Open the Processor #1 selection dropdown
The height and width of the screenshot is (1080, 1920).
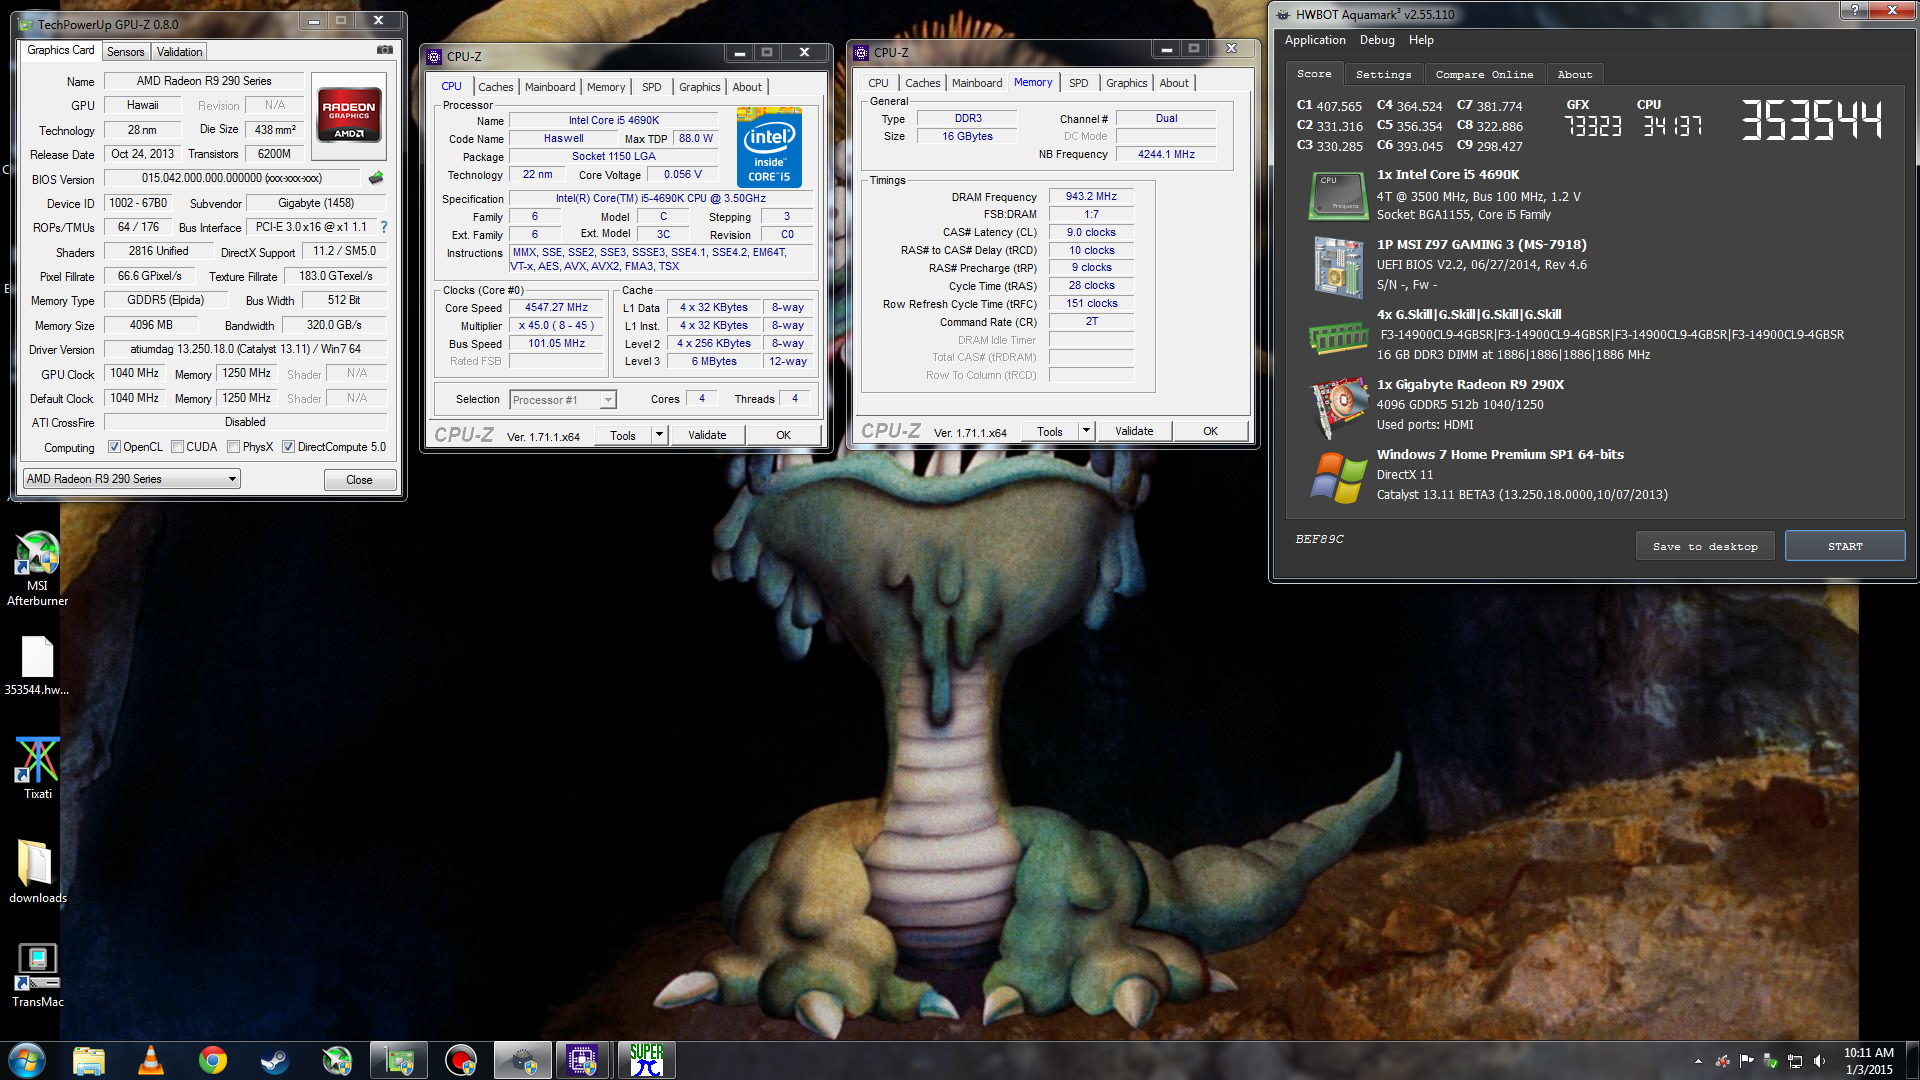coord(563,400)
